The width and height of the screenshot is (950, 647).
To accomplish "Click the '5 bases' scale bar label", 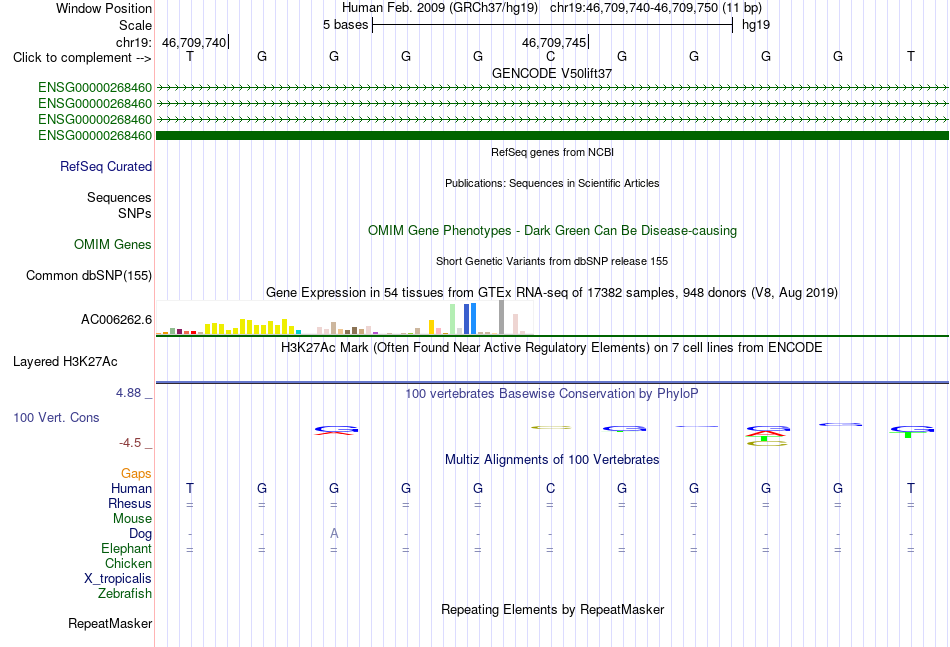I will (345, 25).
